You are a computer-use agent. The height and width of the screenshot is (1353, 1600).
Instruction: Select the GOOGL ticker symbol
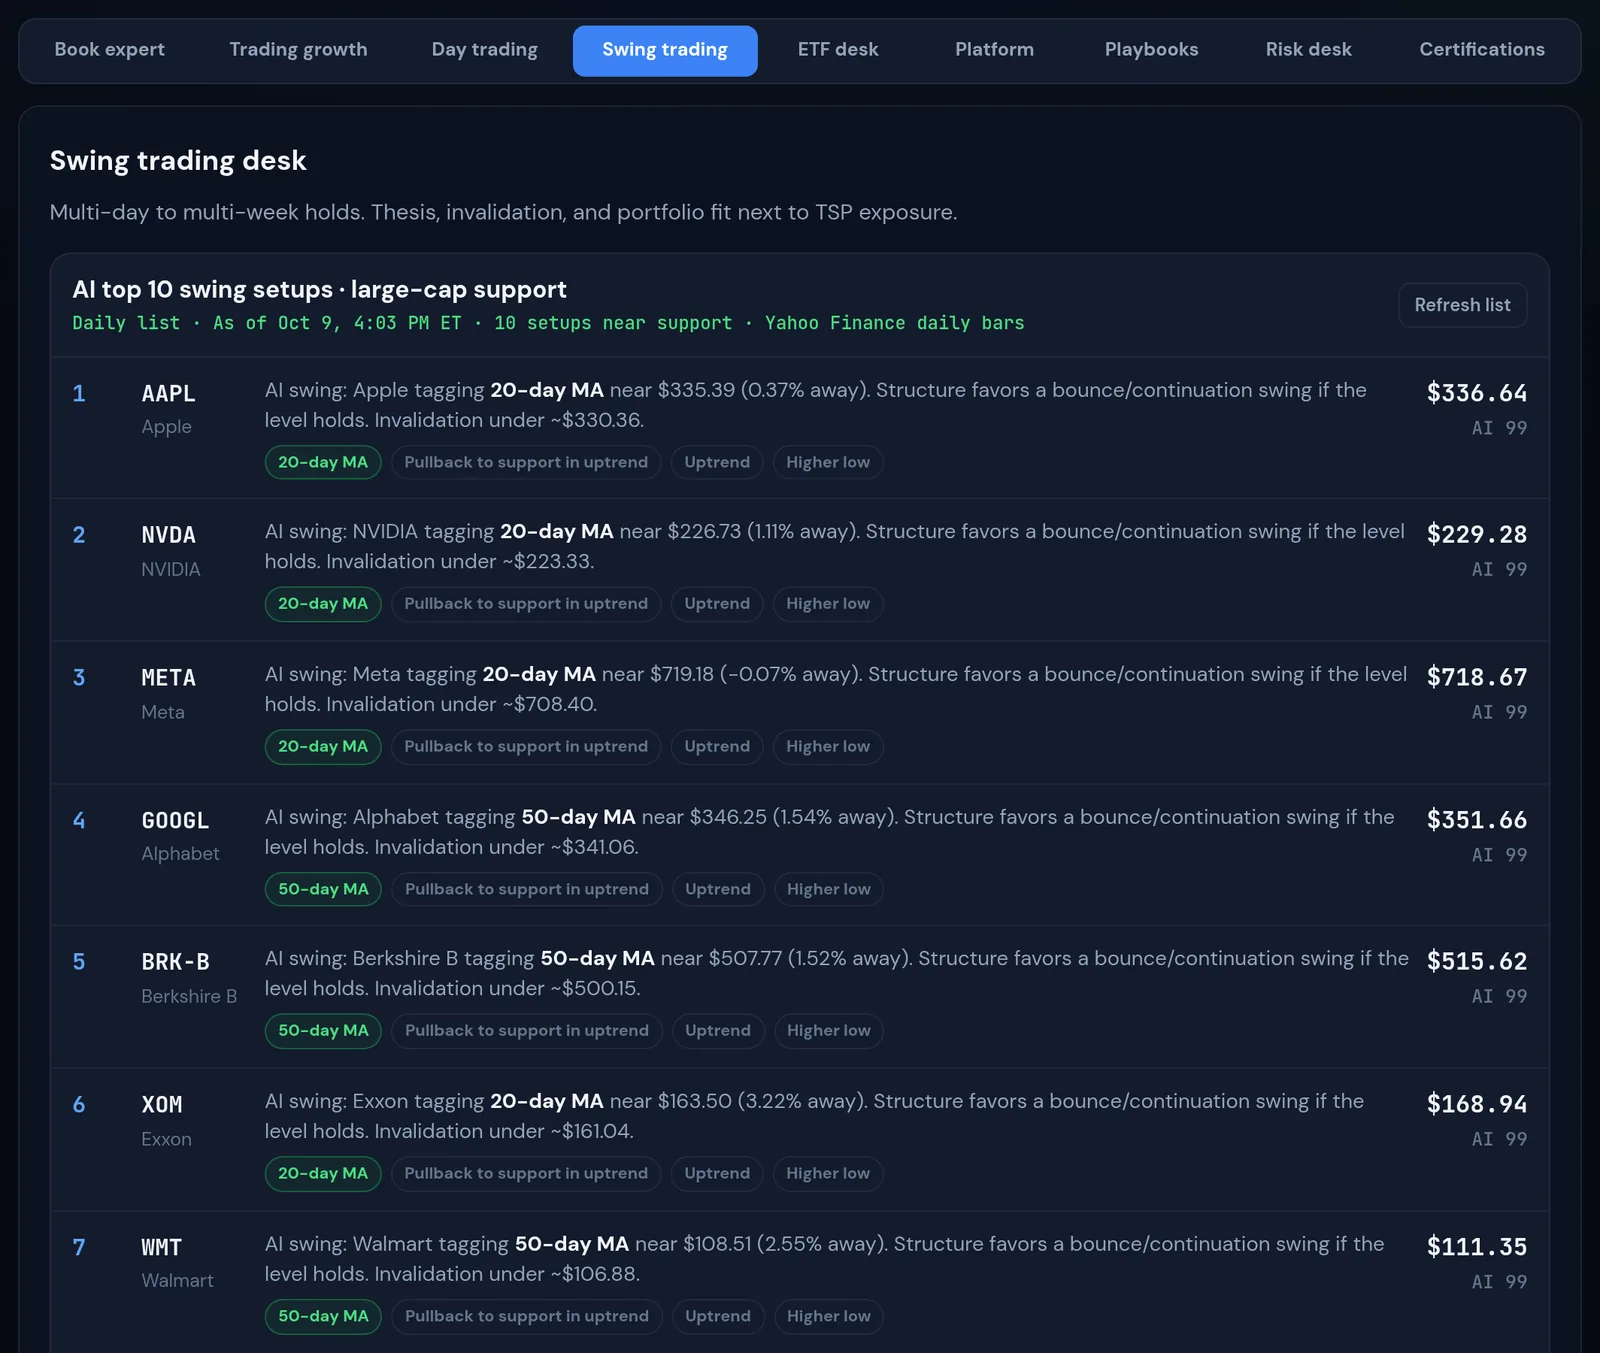[175, 821]
